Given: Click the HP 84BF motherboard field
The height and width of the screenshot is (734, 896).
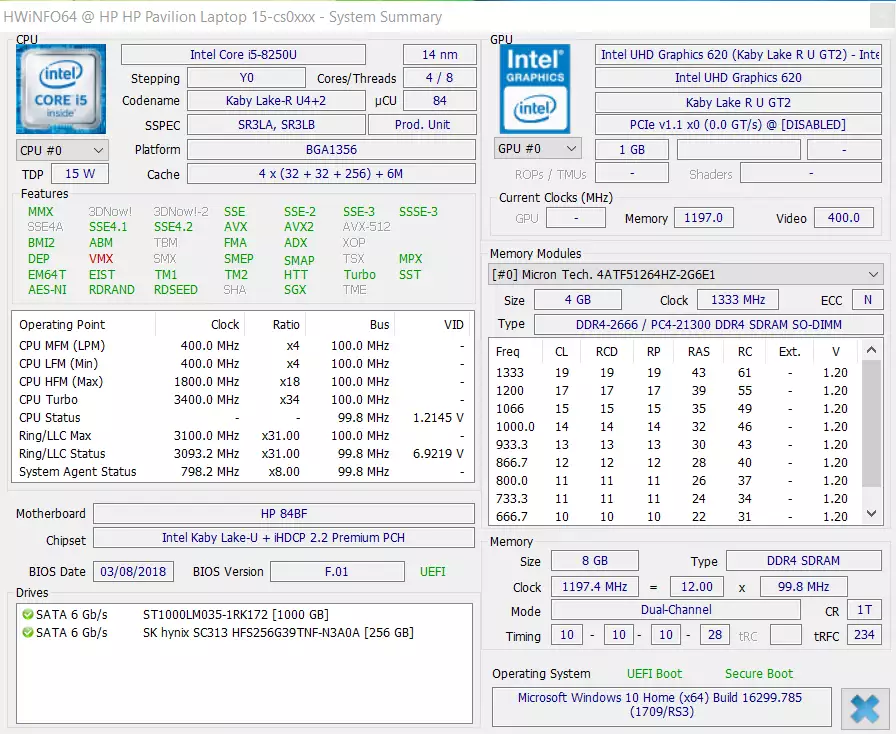Looking at the screenshot, I should pyautogui.click(x=284, y=513).
